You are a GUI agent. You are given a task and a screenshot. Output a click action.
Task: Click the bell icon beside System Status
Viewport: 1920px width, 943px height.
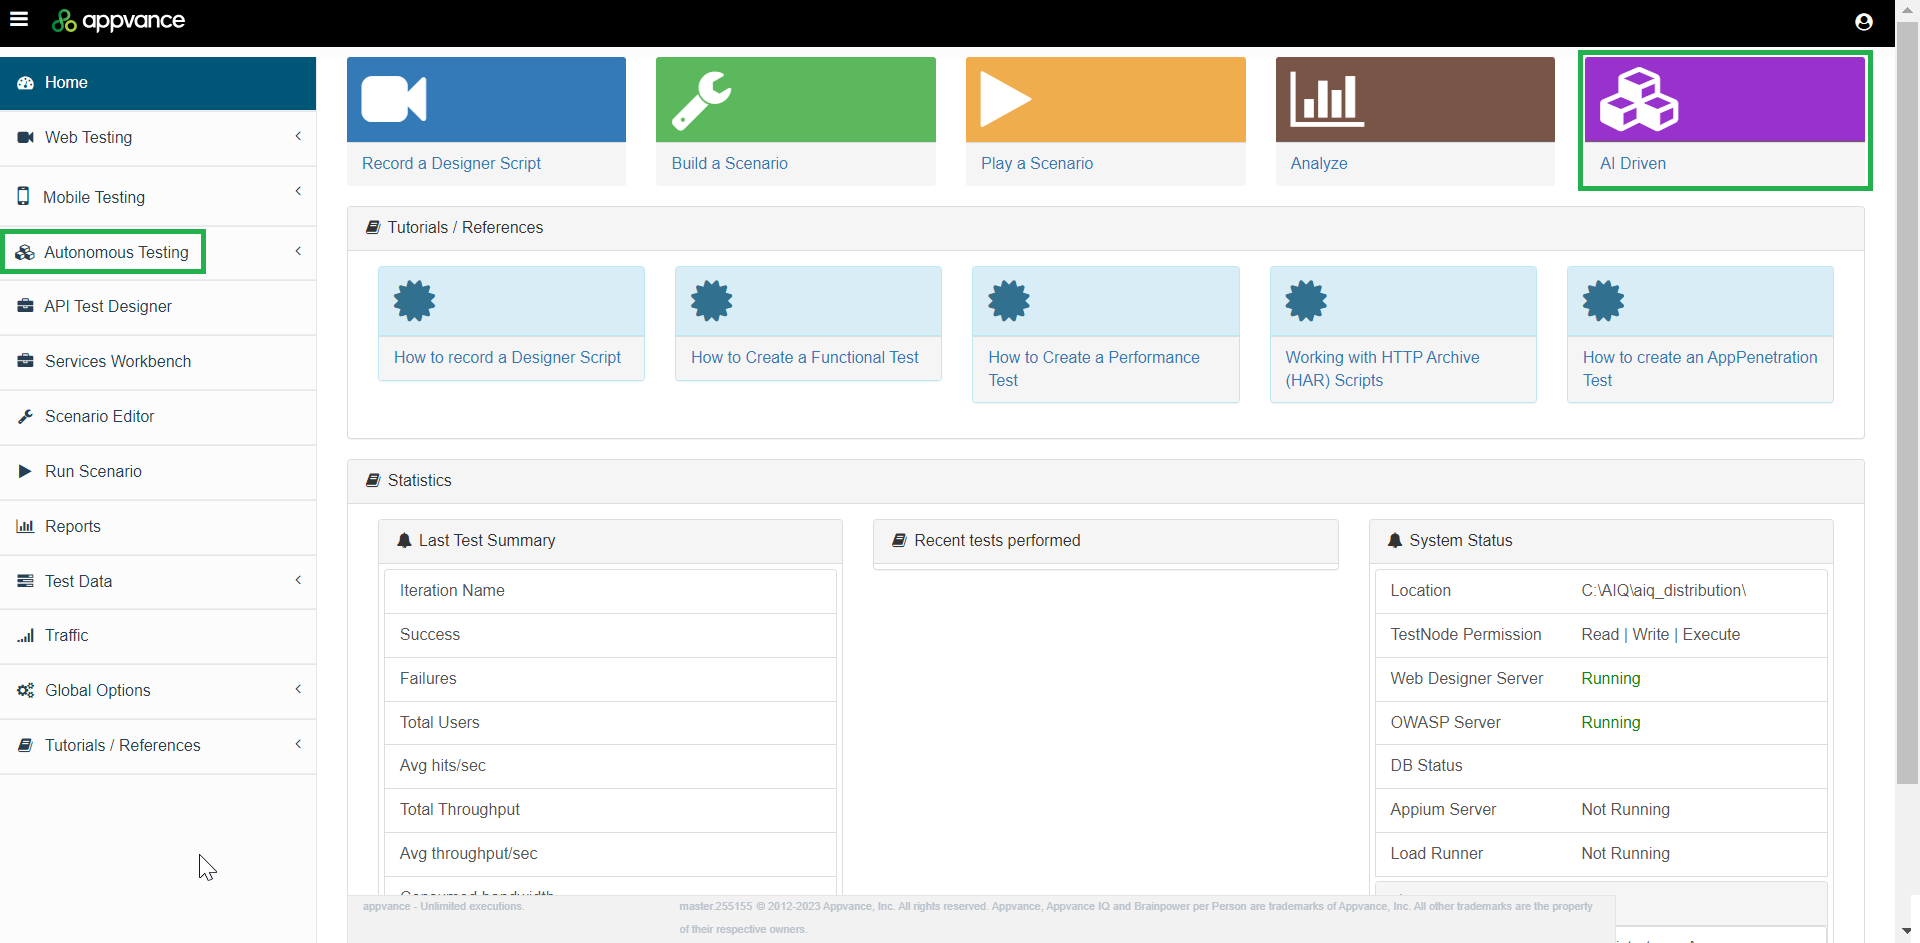point(1395,540)
